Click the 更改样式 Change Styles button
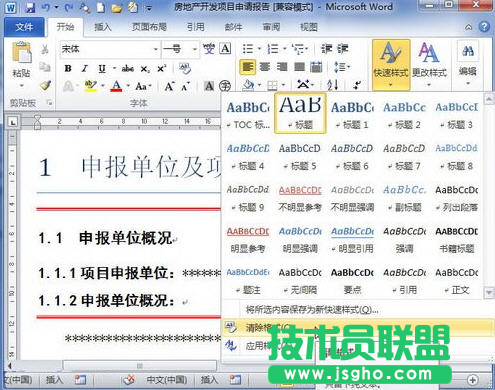The width and height of the screenshot is (495, 390). tap(429, 65)
